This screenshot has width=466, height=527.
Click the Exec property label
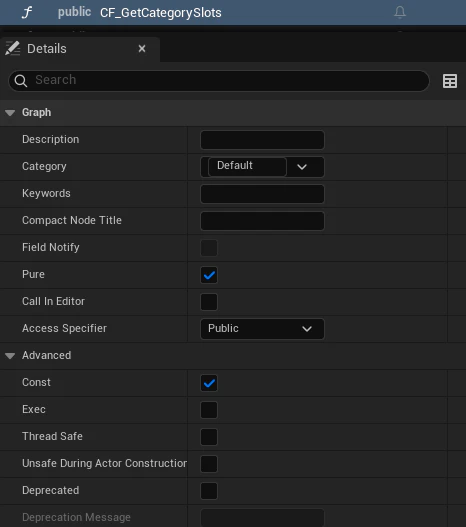34,409
